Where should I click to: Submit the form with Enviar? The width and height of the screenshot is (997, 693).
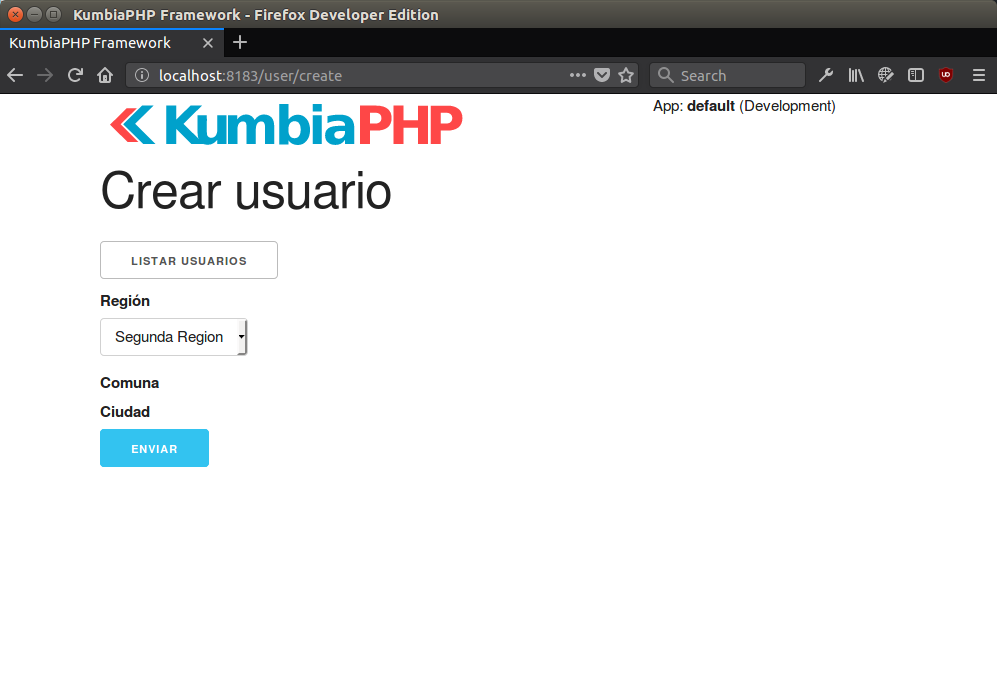155,448
